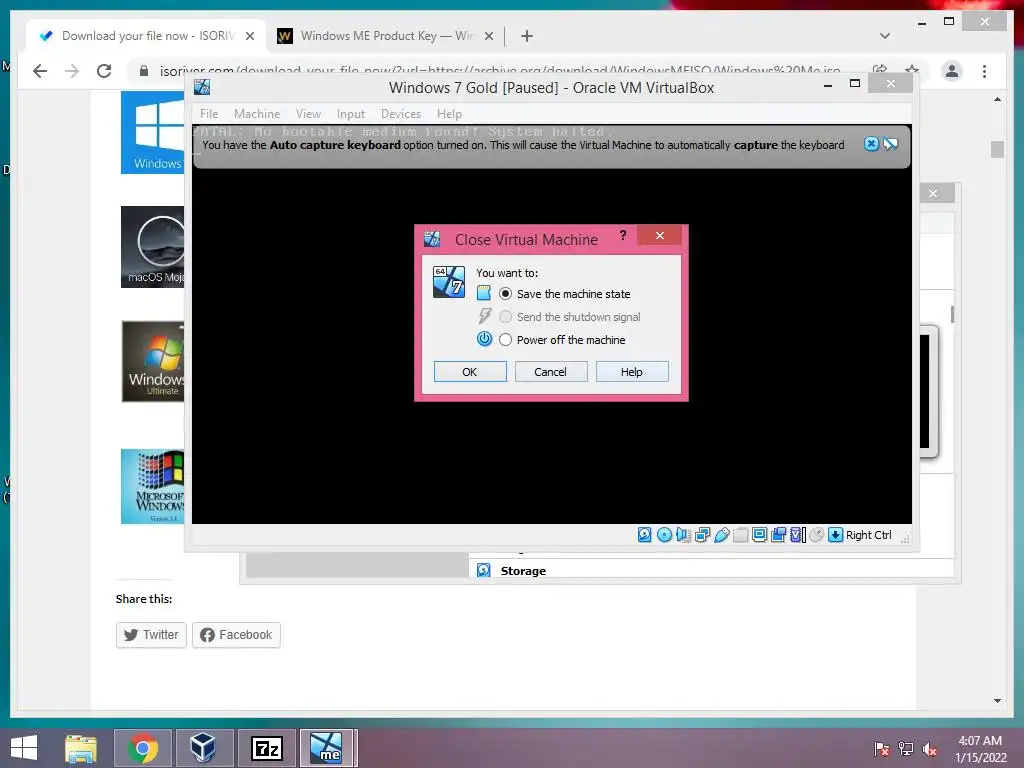Image resolution: width=1024 pixels, height=768 pixels.
Task: Open the Chrome tab search dropdown
Action: coord(885,36)
